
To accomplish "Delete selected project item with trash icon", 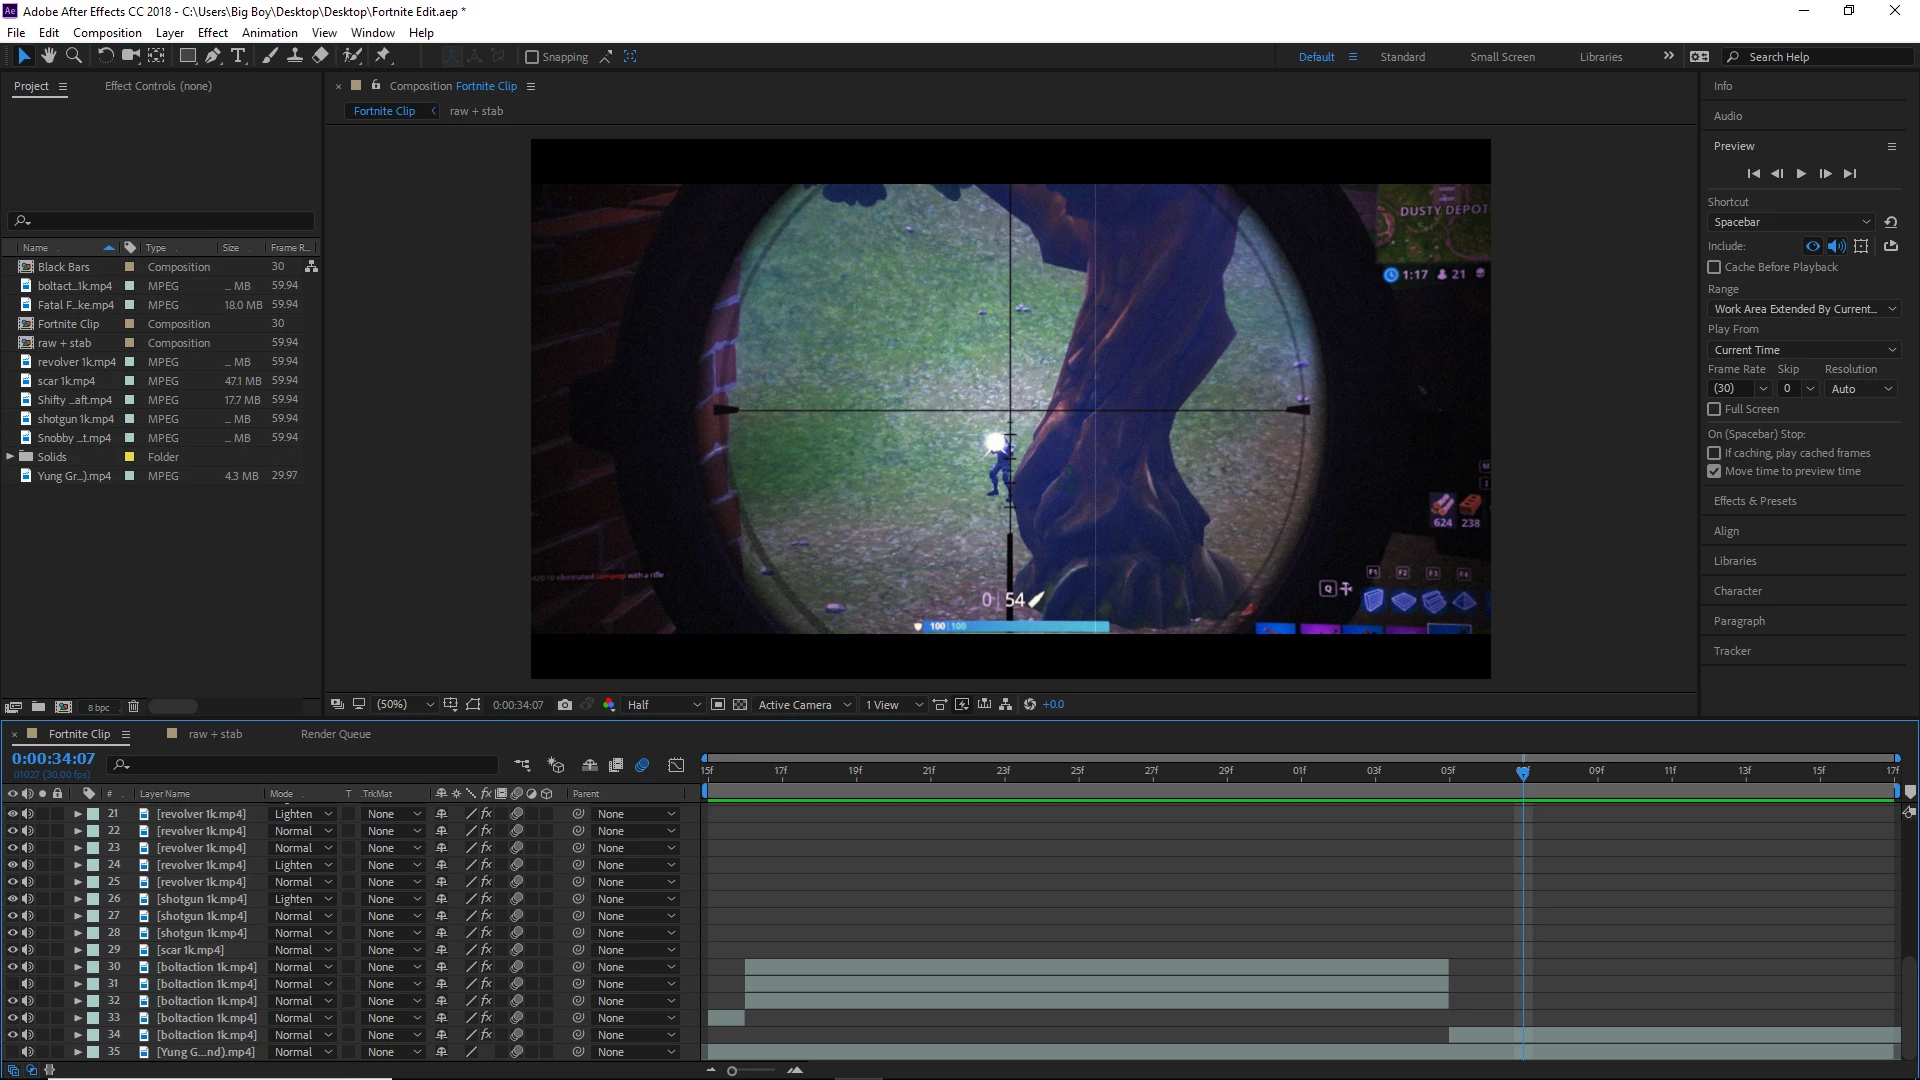I will tap(133, 707).
